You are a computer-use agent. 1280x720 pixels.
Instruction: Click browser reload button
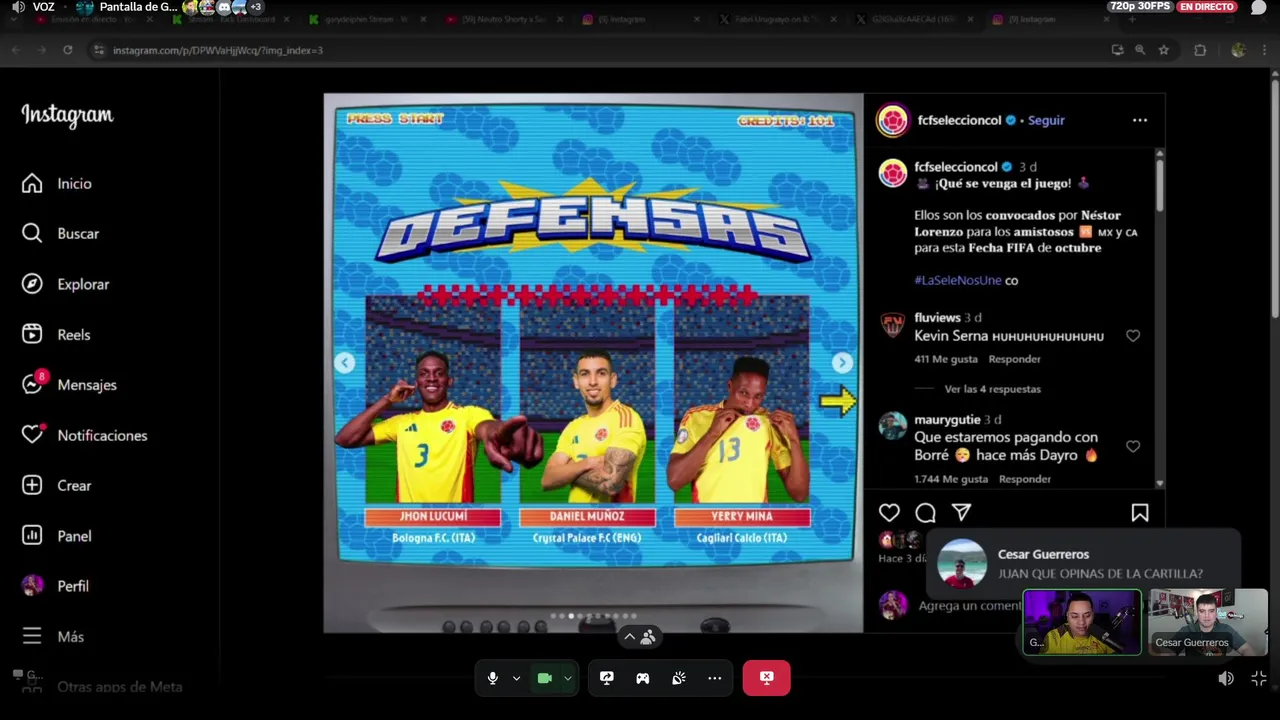click(67, 50)
